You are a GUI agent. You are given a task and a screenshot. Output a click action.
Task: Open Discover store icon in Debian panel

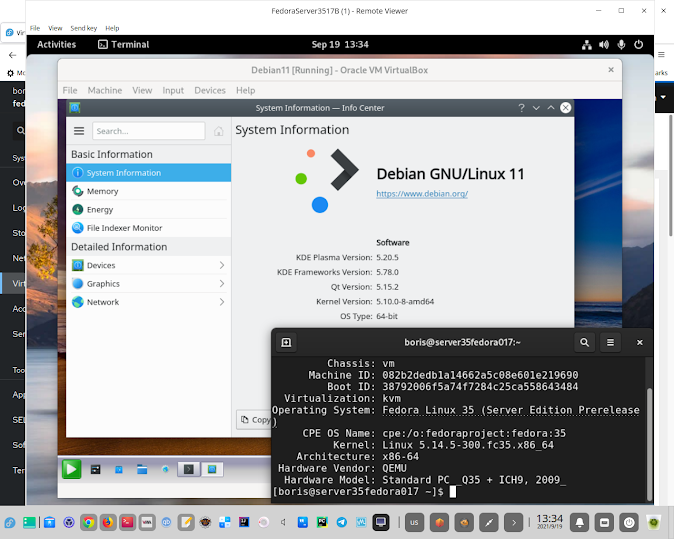point(119,469)
